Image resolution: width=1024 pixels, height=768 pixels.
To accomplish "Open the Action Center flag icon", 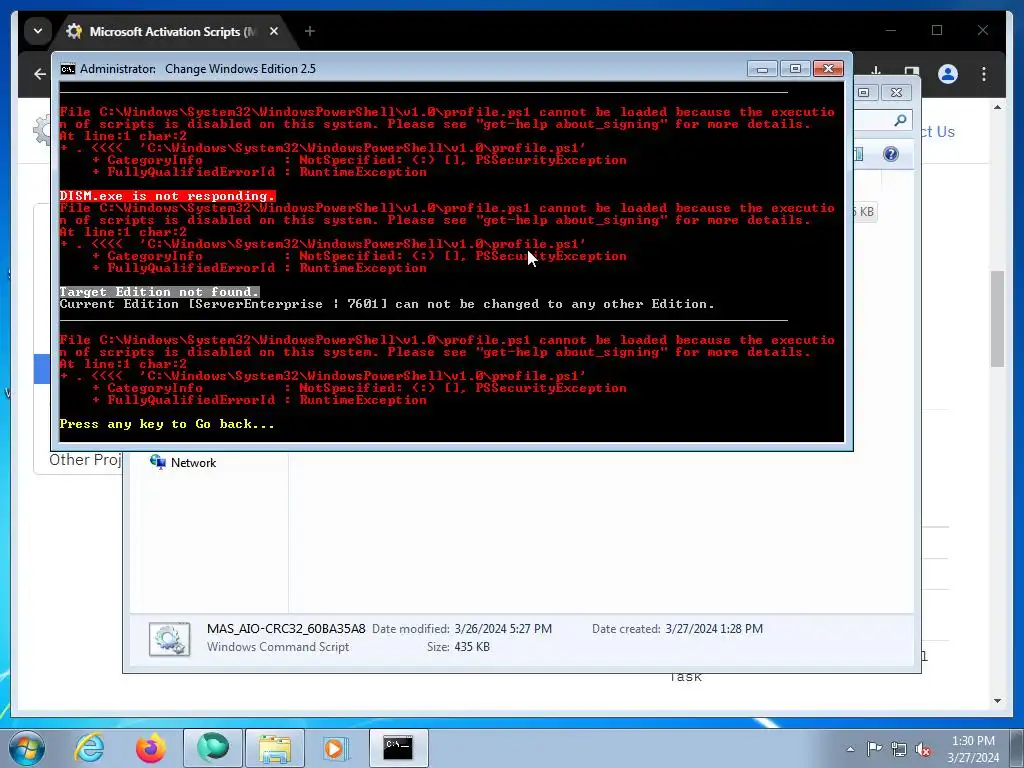I will [874, 748].
